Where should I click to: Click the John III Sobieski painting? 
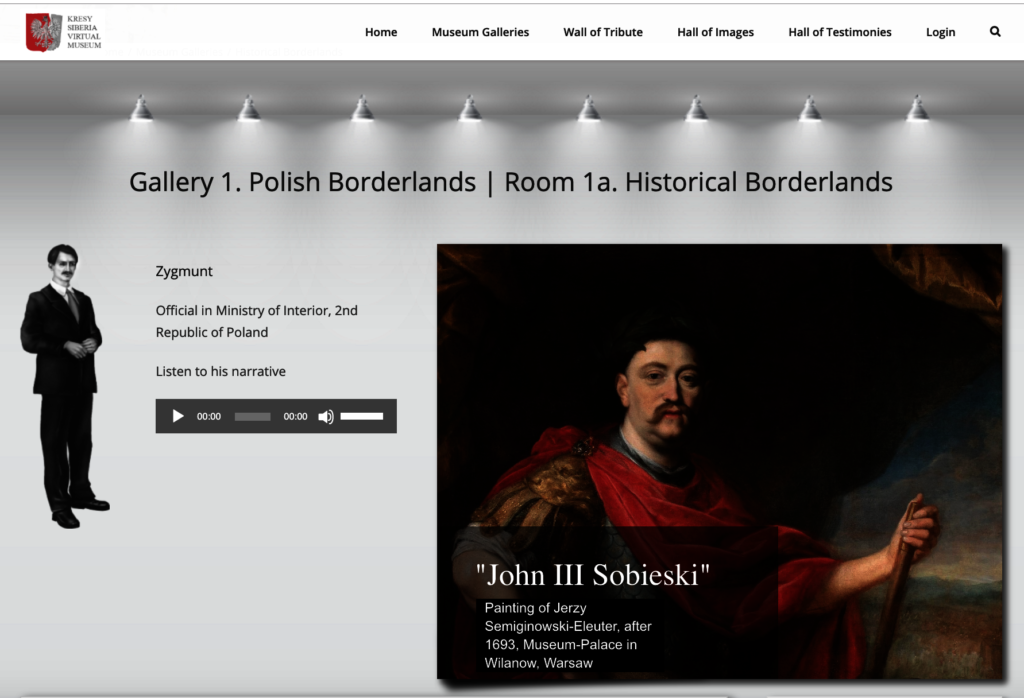point(719,461)
